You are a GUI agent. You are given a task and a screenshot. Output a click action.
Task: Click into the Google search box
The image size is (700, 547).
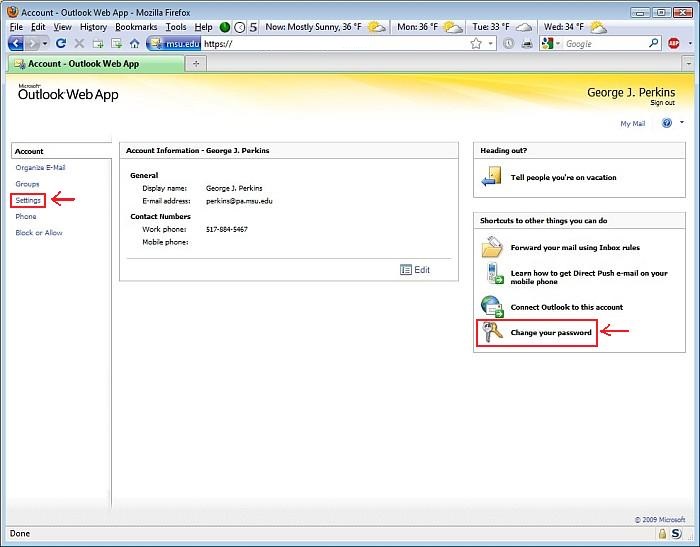click(x=605, y=43)
